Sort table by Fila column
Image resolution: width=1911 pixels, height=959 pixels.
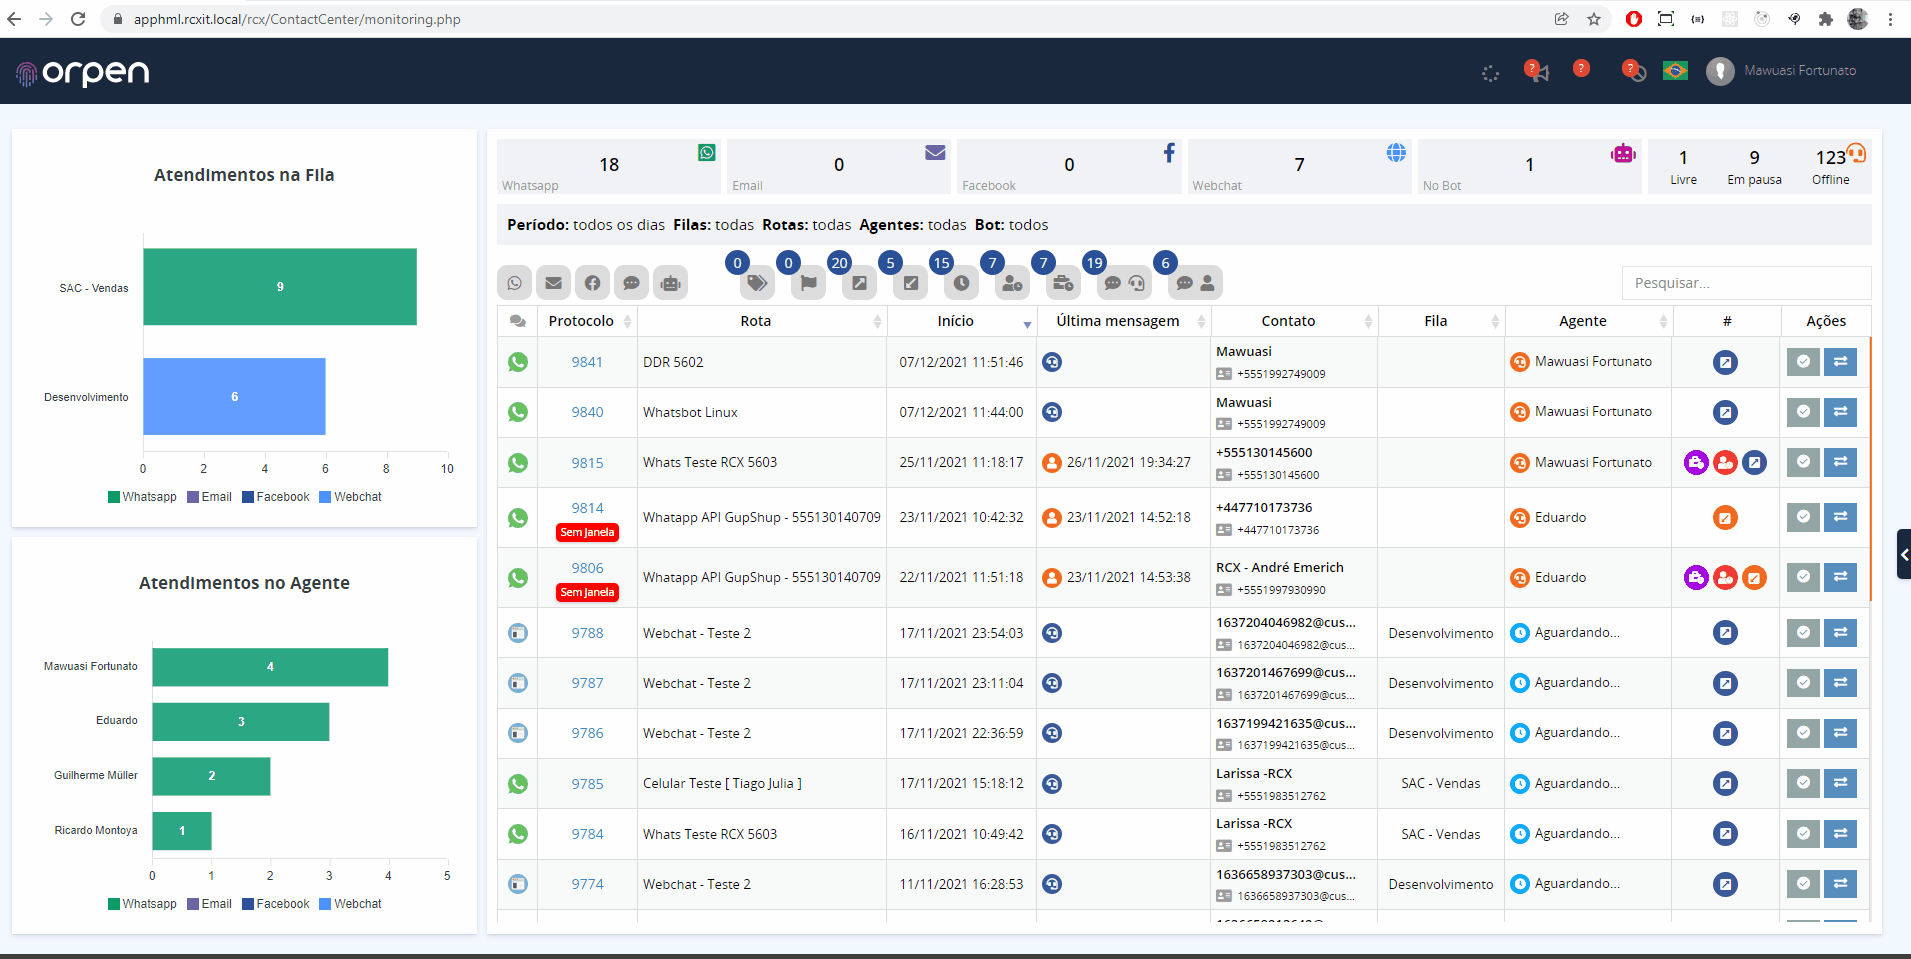coord(1441,321)
